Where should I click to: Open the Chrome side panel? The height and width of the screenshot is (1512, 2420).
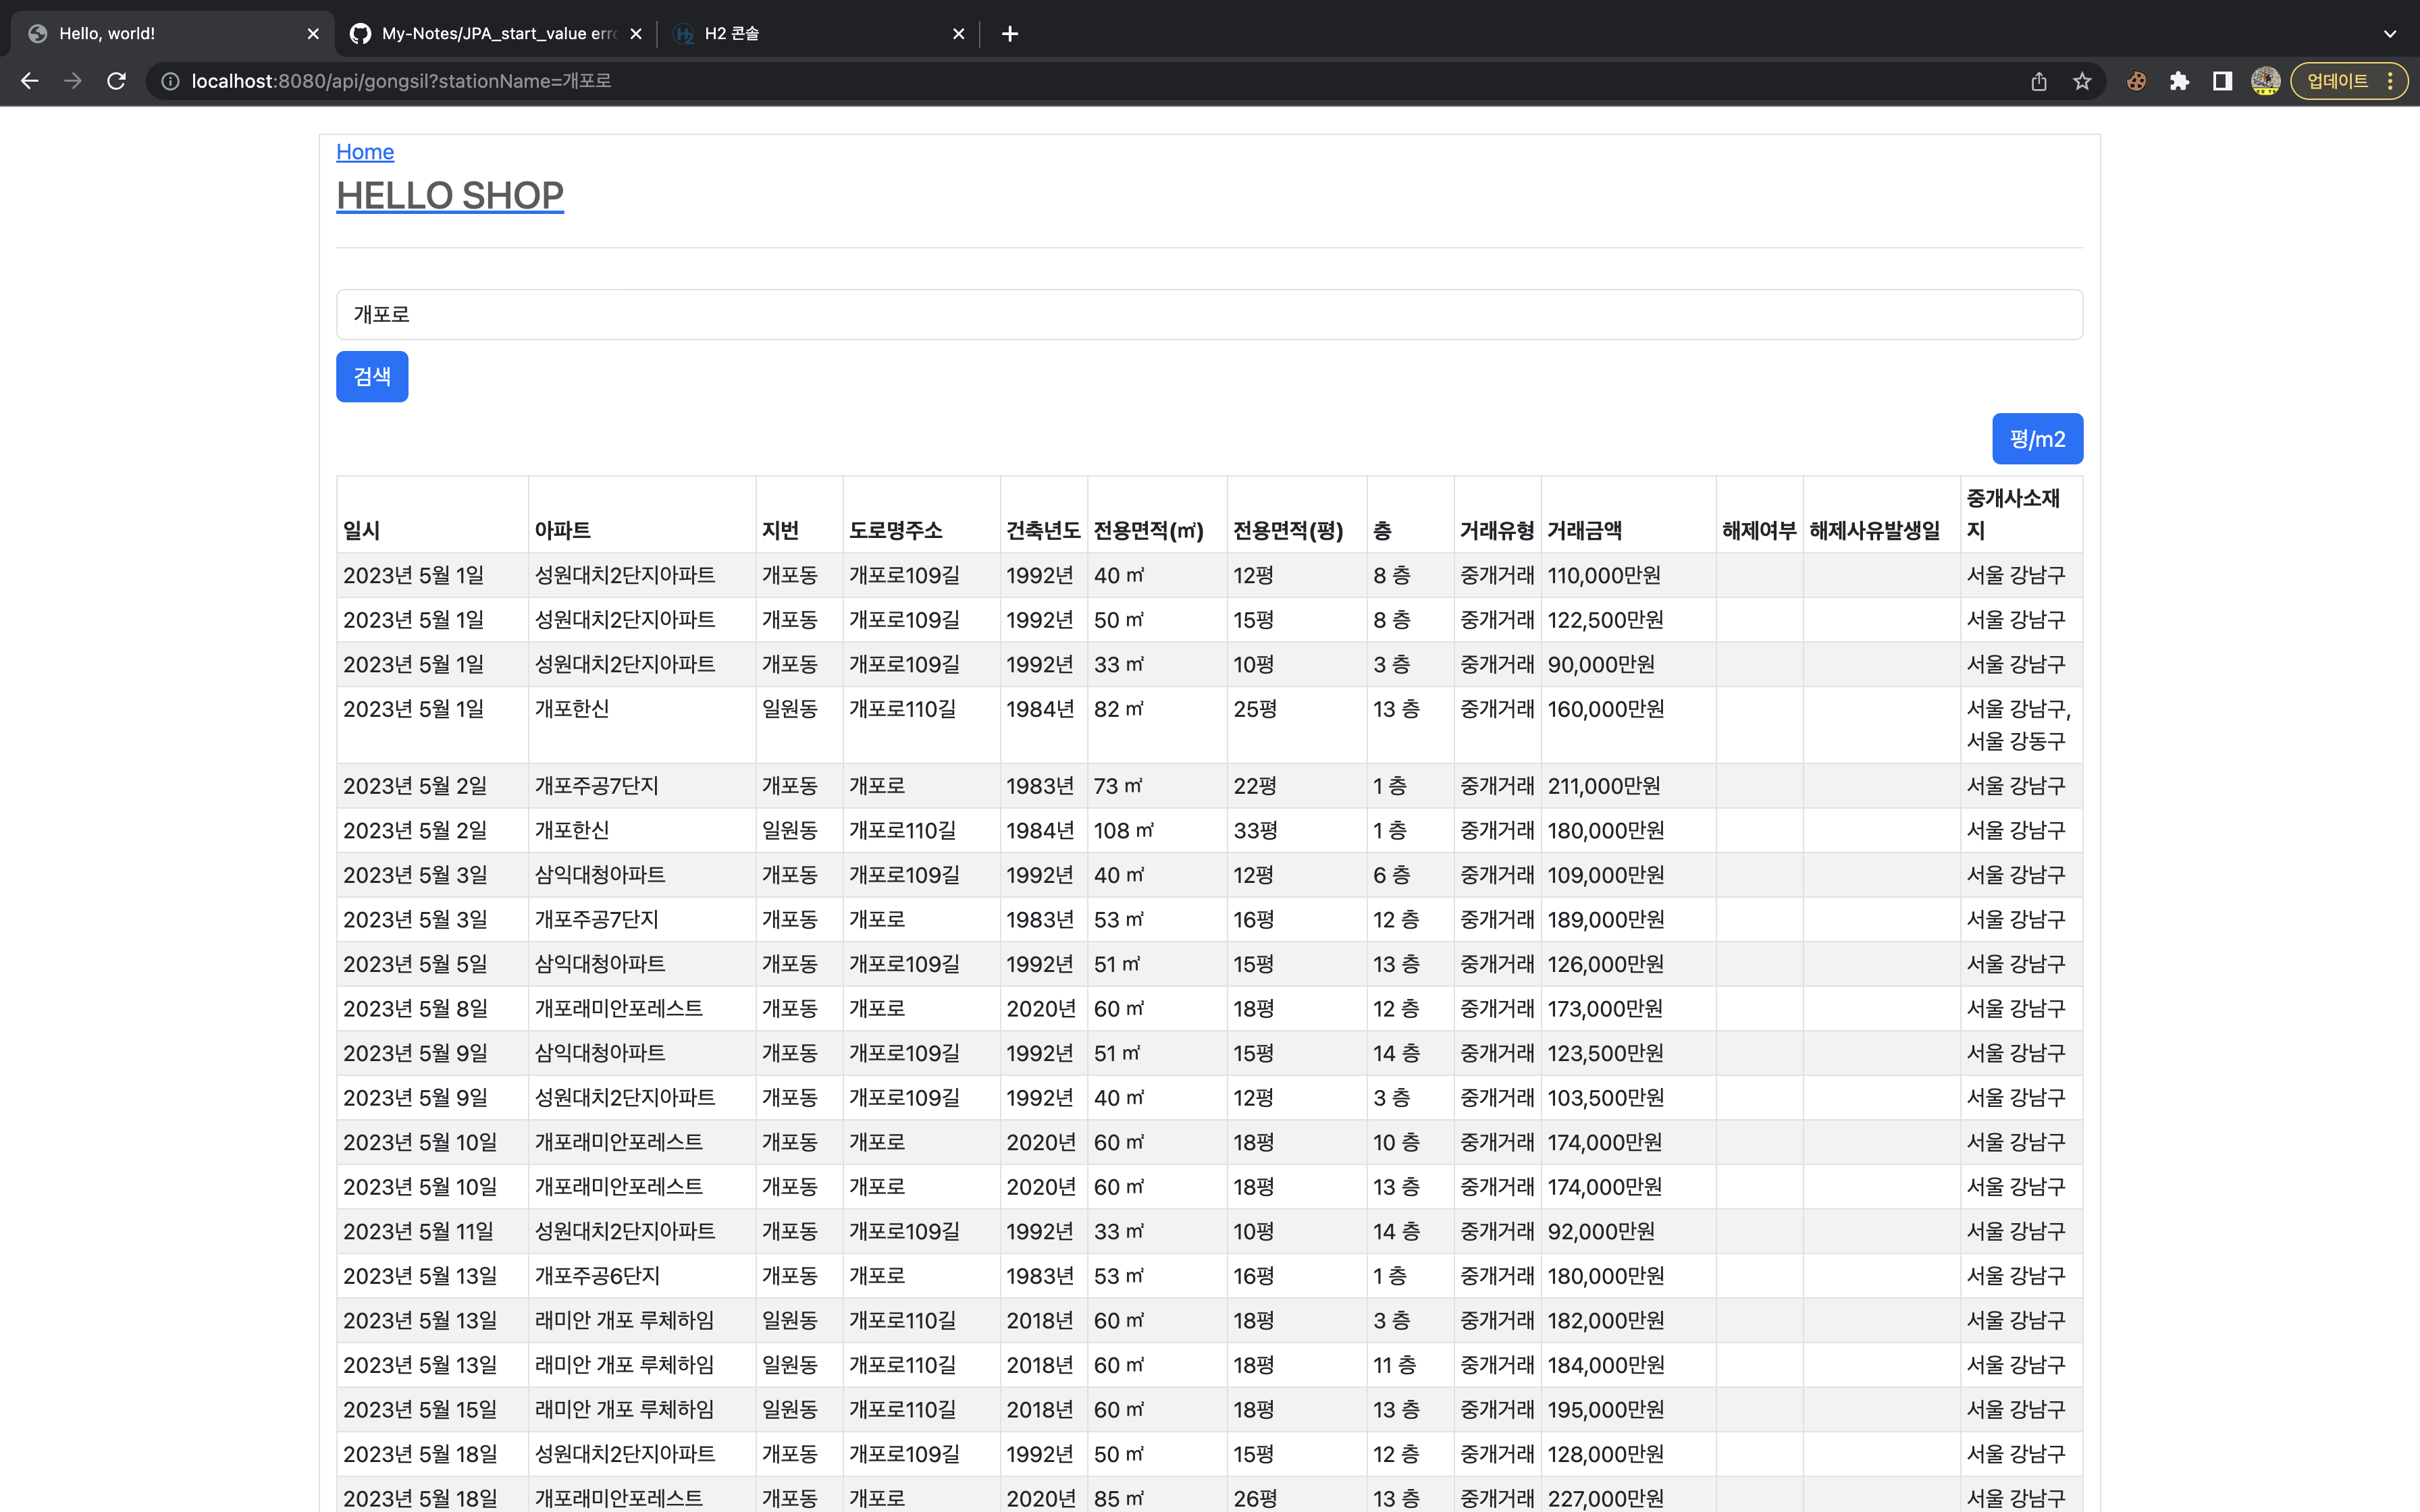pos(2222,81)
